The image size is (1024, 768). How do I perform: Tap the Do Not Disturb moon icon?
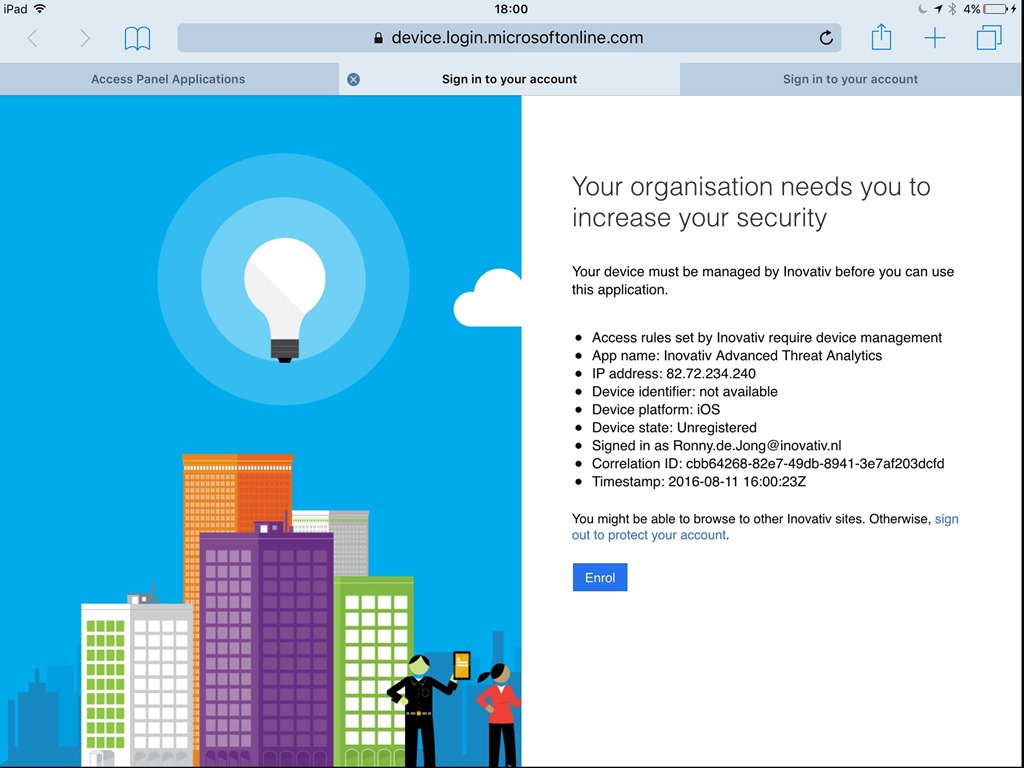tap(922, 9)
